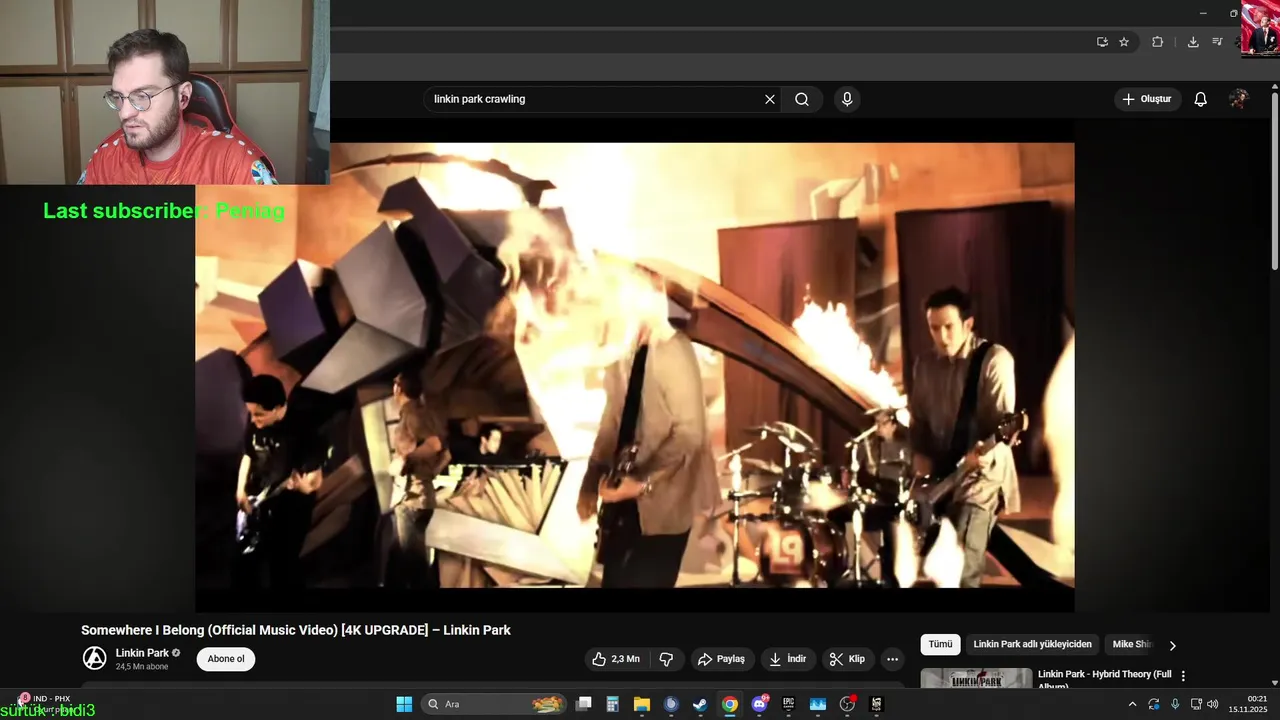Select the 'Linkin Park adlı yükleyiciden' chip

pyautogui.click(x=1033, y=645)
